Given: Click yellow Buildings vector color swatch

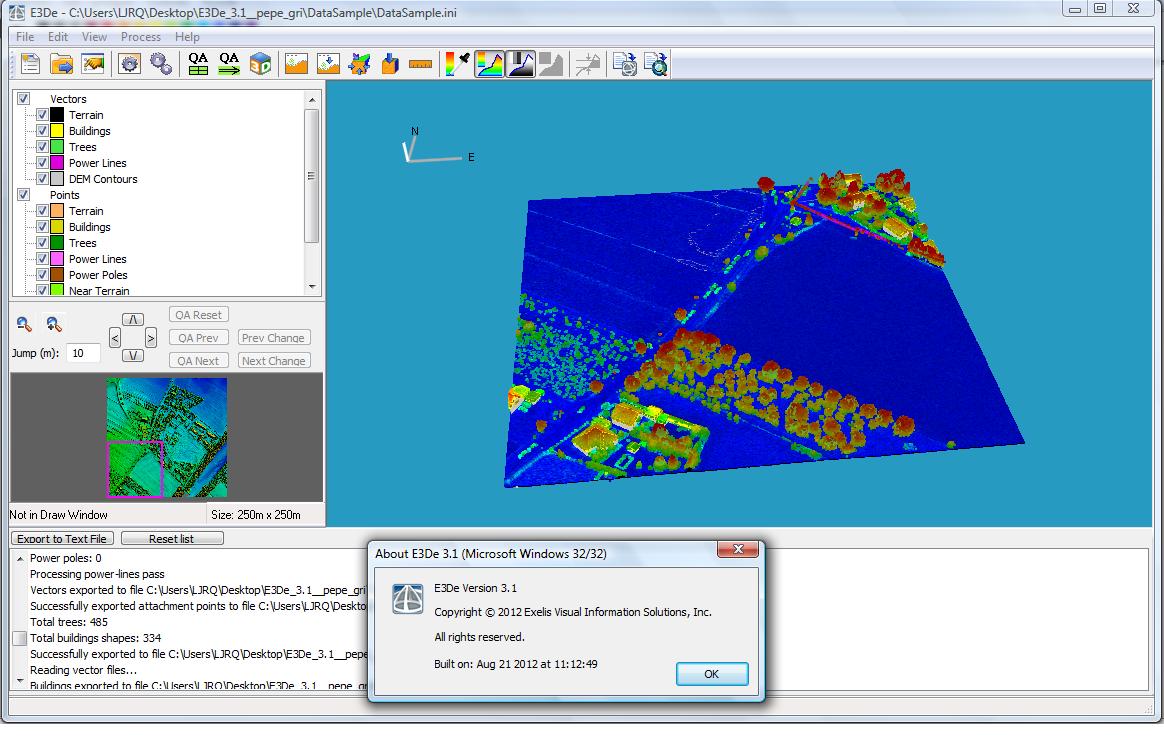Looking at the screenshot, I should coord(57,131).
